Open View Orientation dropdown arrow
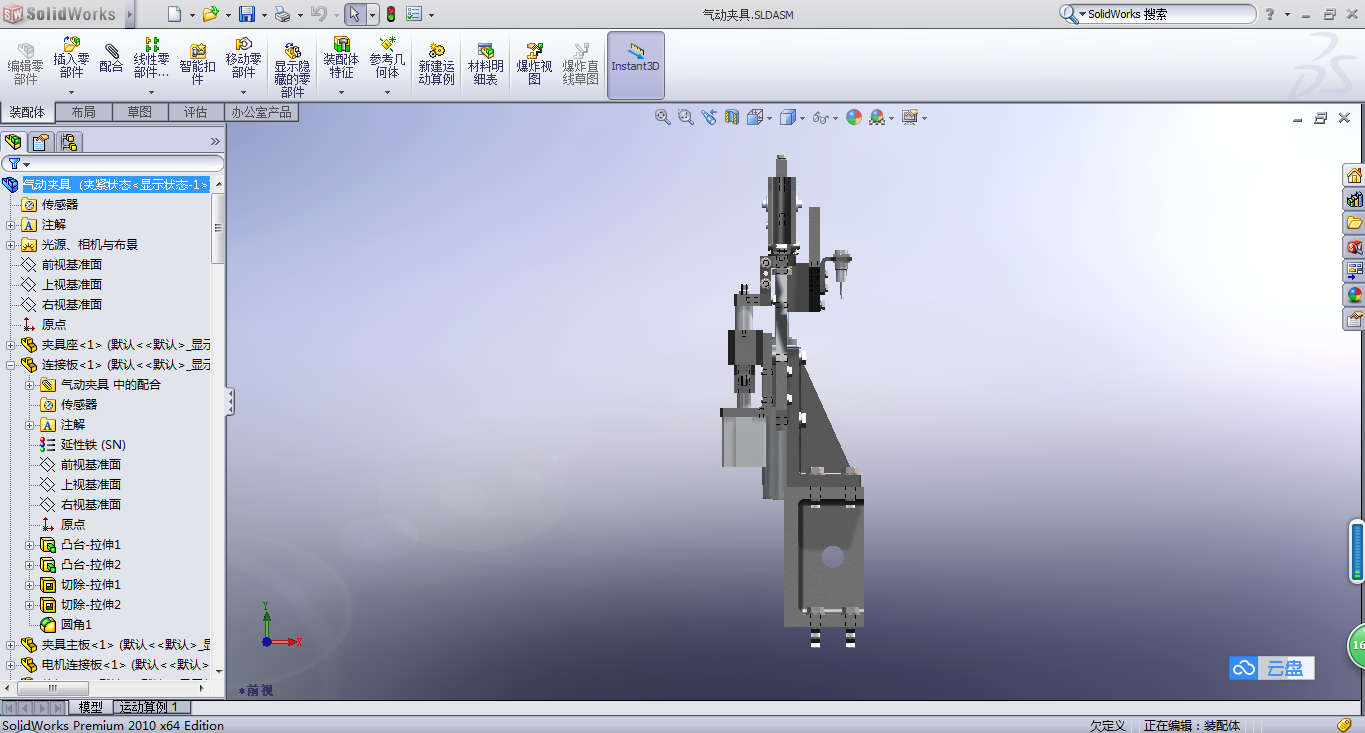1365x733 pixels. point(769,119)
